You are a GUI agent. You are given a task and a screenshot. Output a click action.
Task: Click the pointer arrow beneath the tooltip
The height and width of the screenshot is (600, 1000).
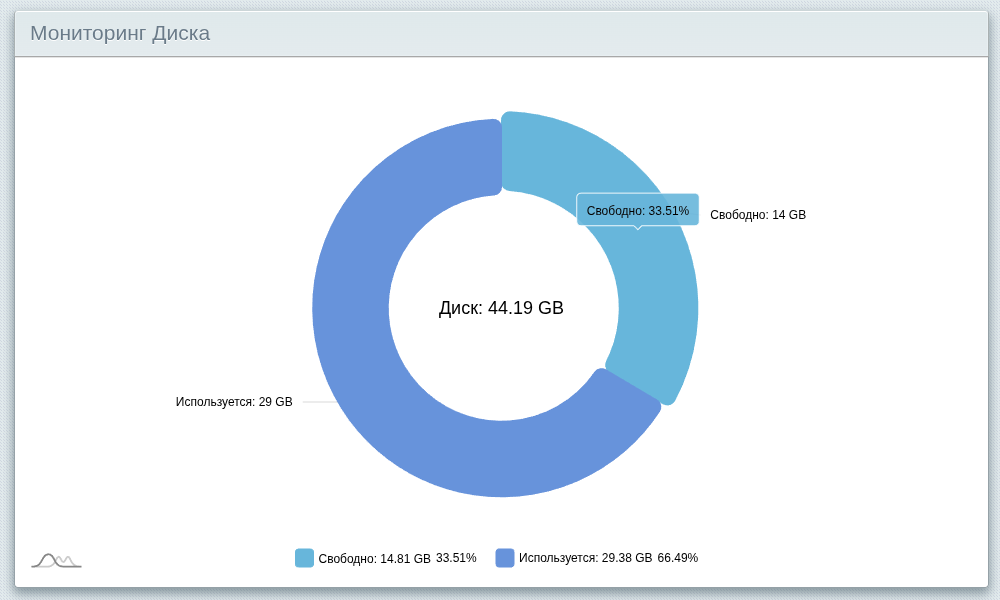[x=638, y=228]
